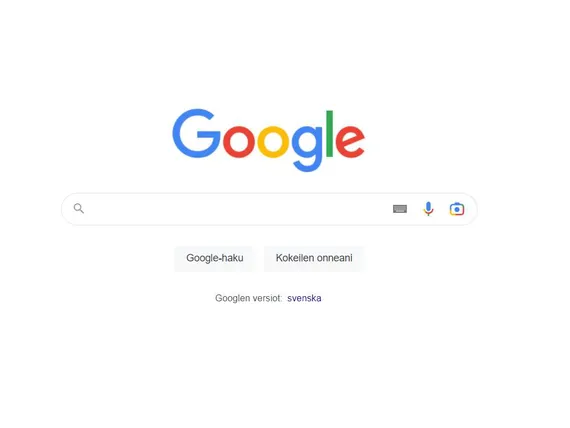Click the green letter l in the logo

330,133
